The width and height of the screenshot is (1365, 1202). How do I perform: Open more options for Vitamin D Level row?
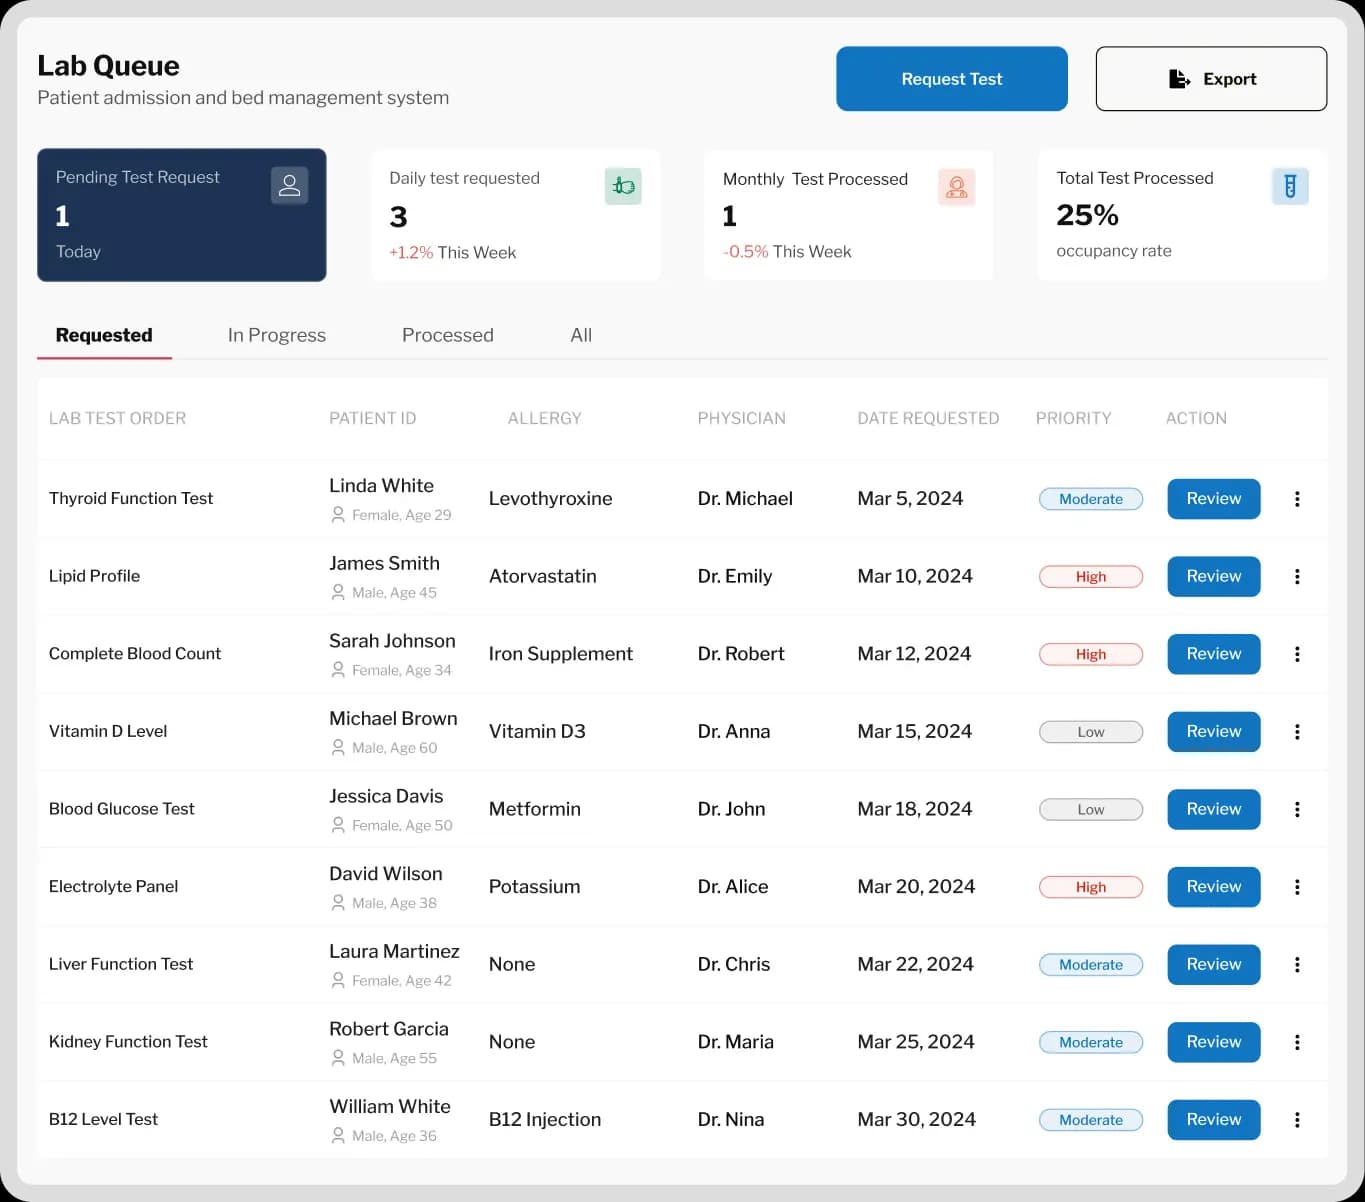(x=1297, y=732)
